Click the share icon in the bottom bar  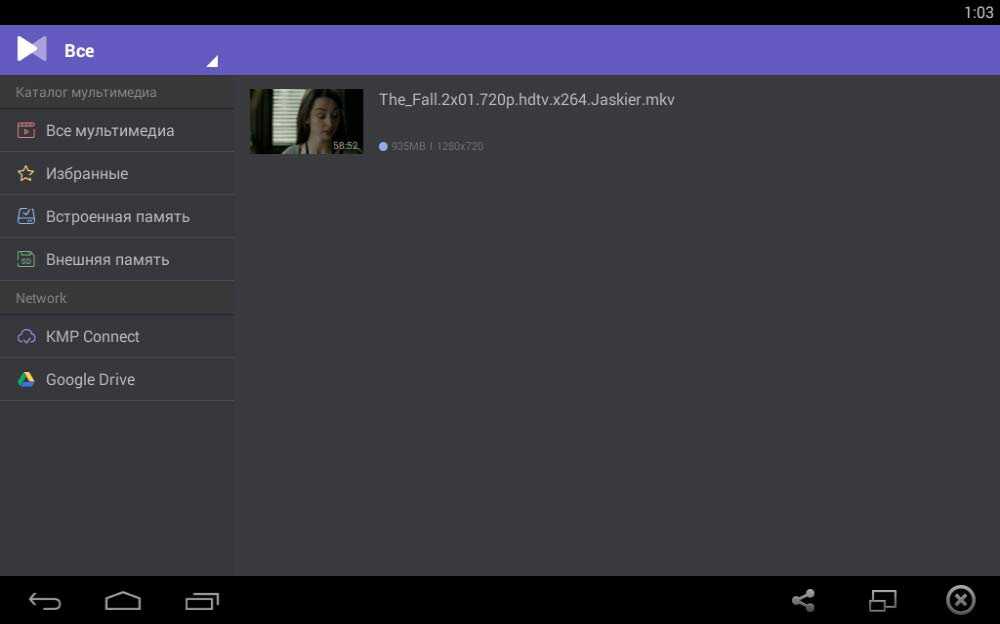(x=804, y=600)
